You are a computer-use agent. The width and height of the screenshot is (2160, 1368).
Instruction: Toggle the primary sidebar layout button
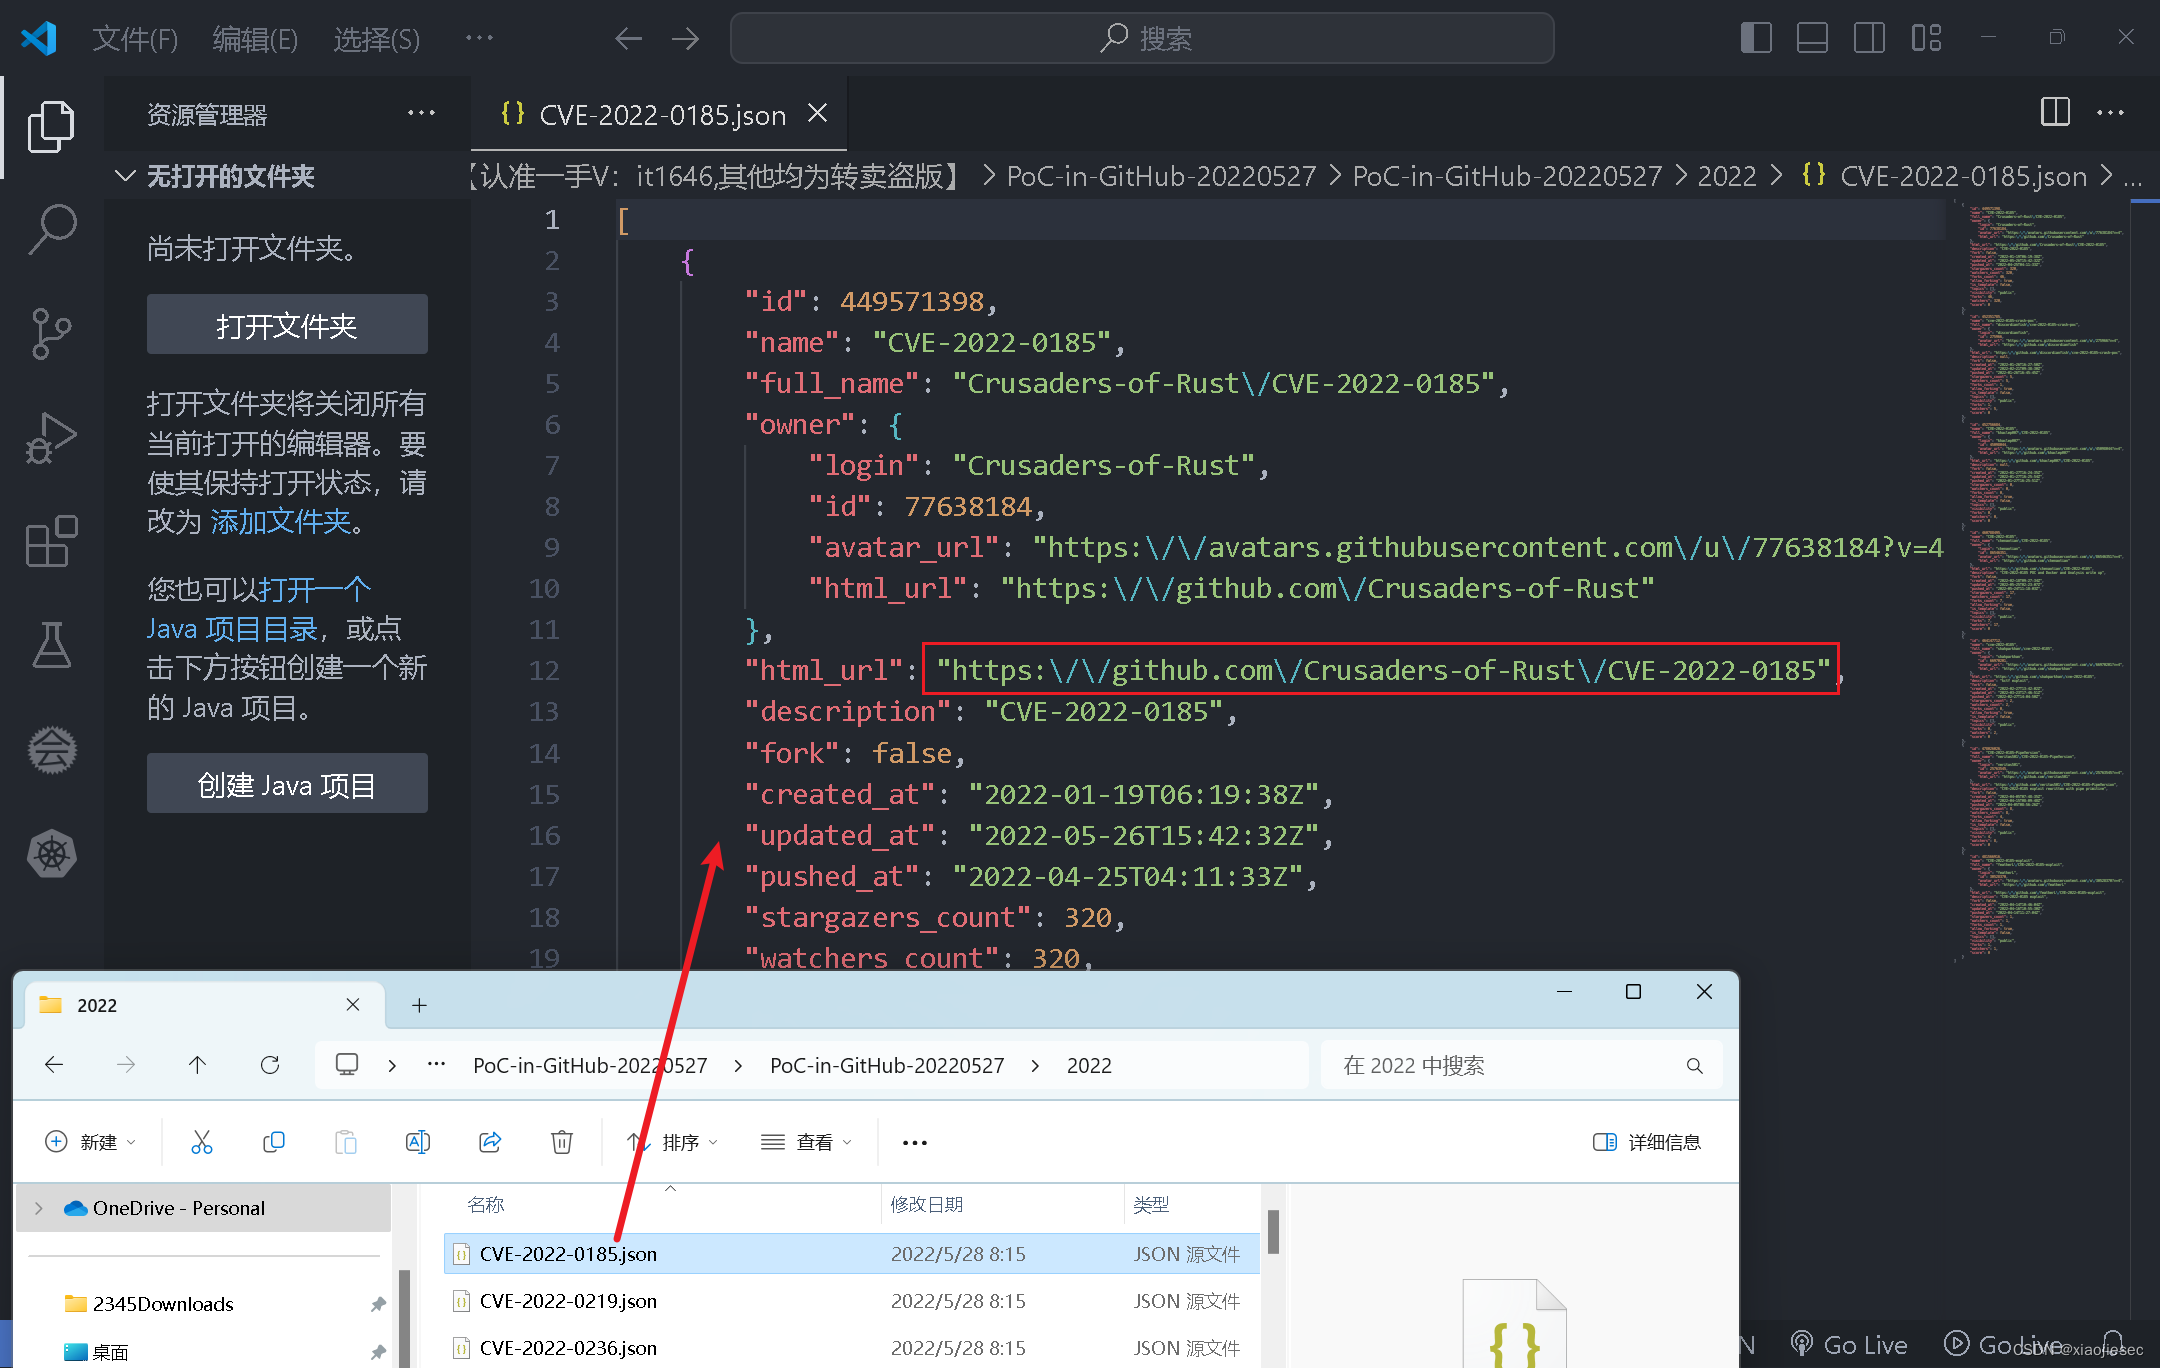coord(1755,38)
